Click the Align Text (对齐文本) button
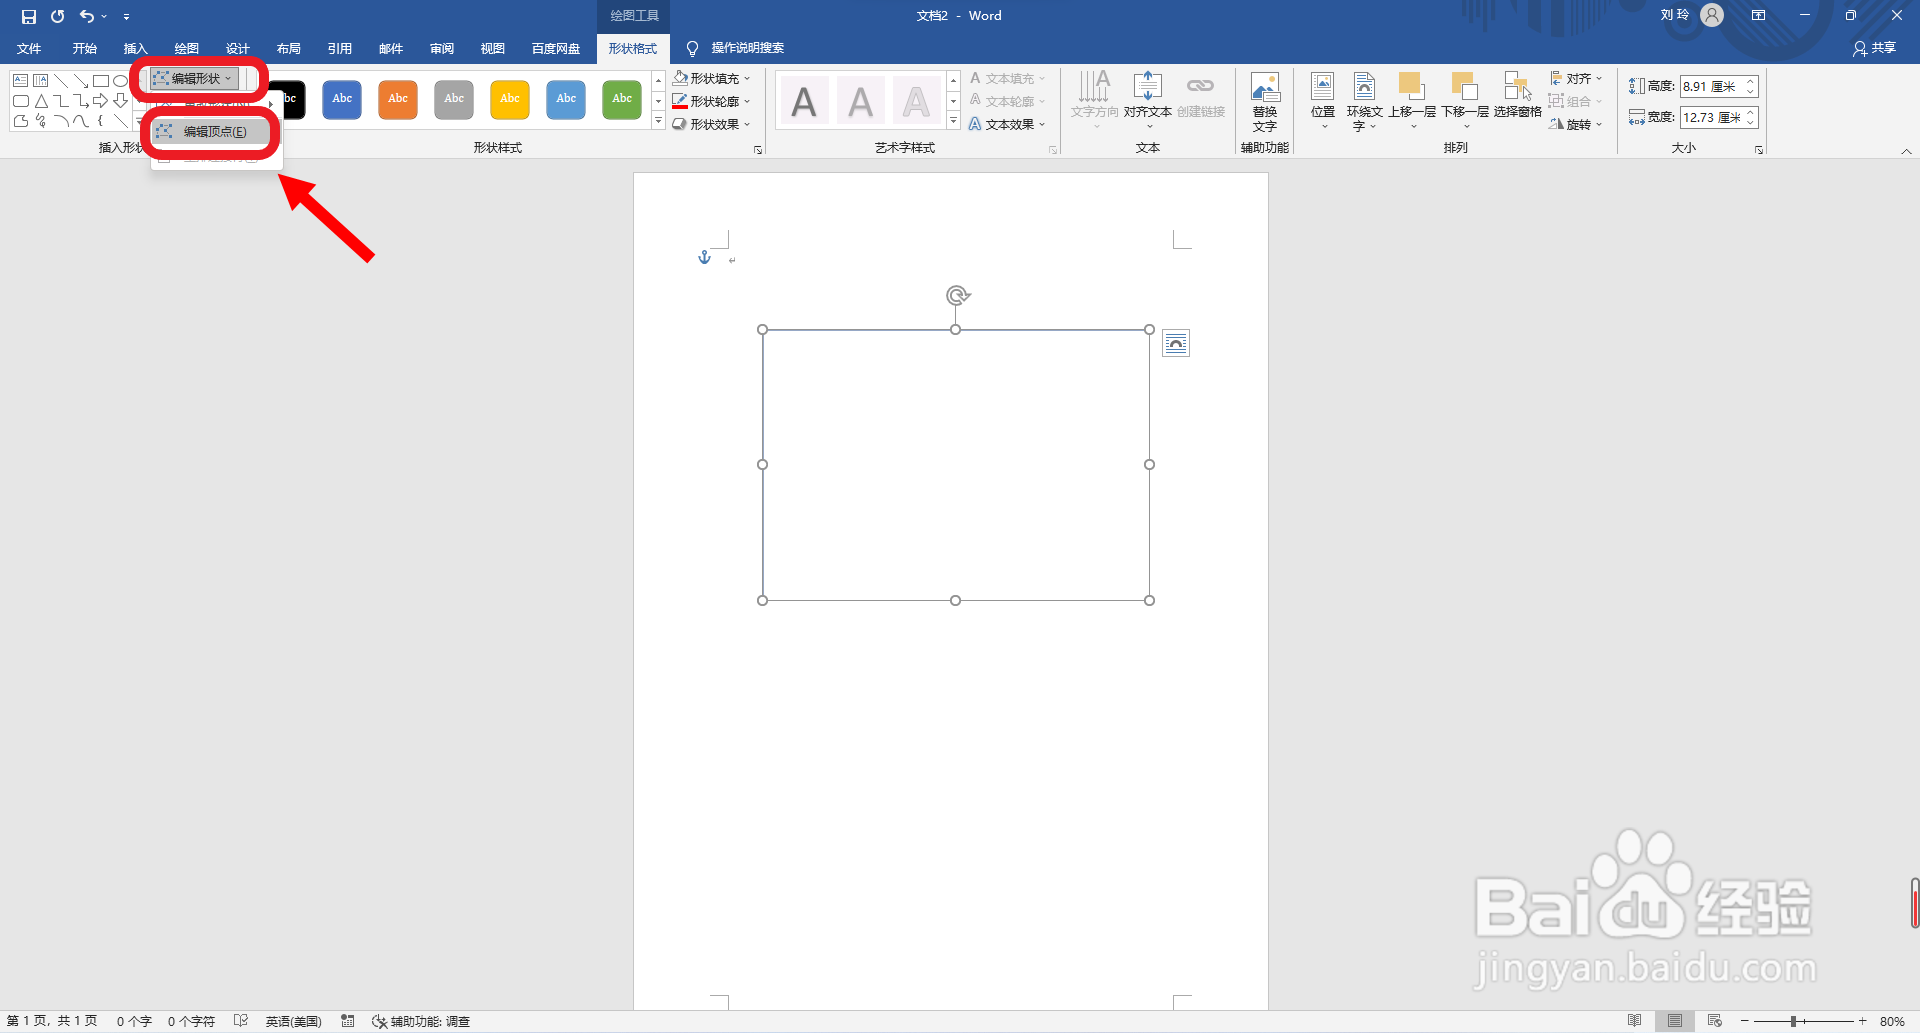Screen dimensions: 1920x1033 point(1148,100)
